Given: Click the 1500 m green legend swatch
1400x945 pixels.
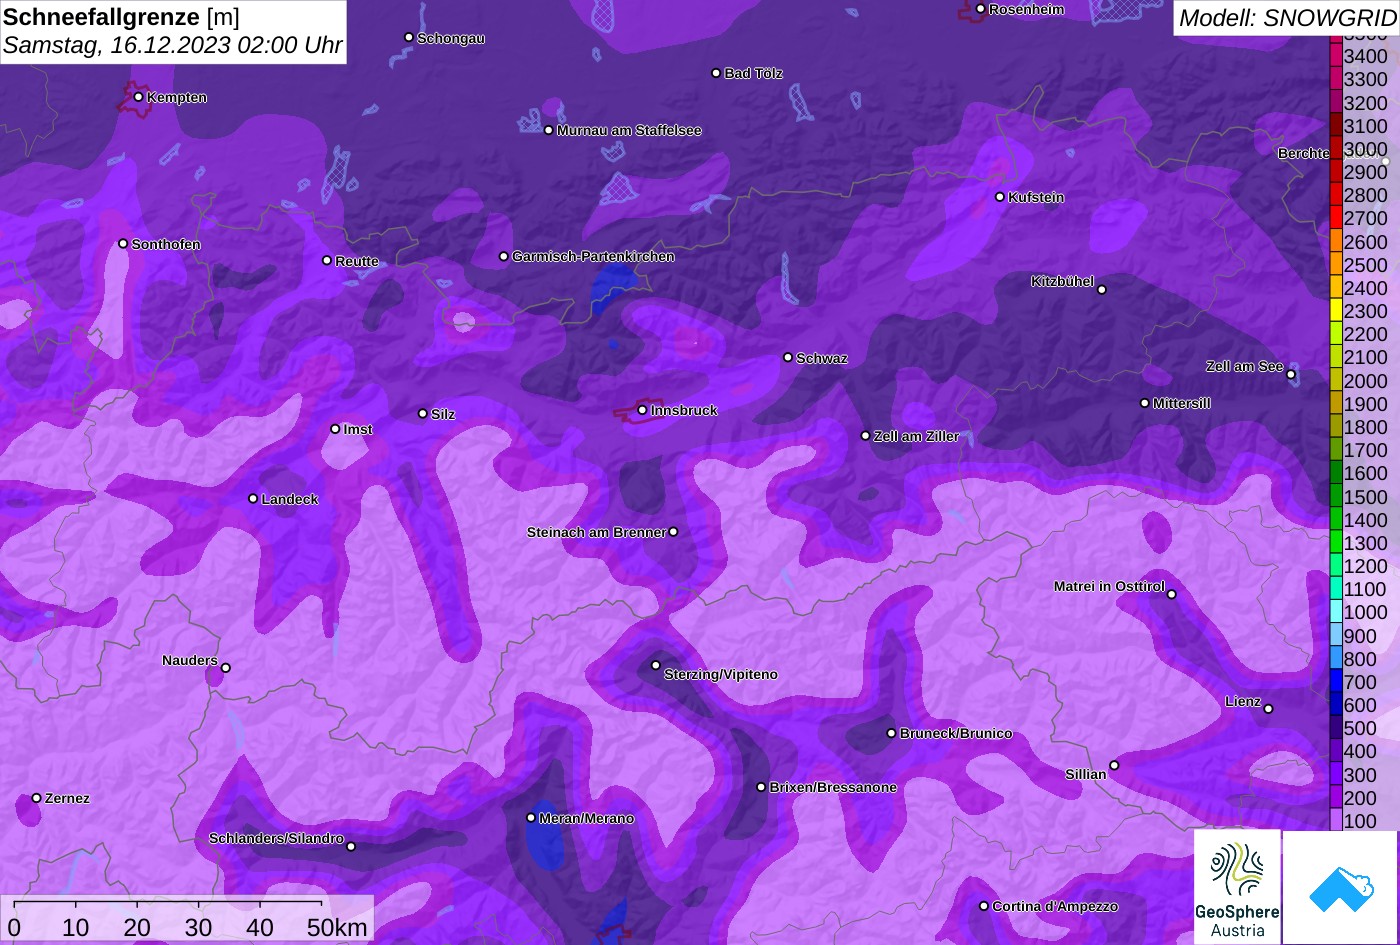Looking at the screenshot, I should pos(1335,496).
